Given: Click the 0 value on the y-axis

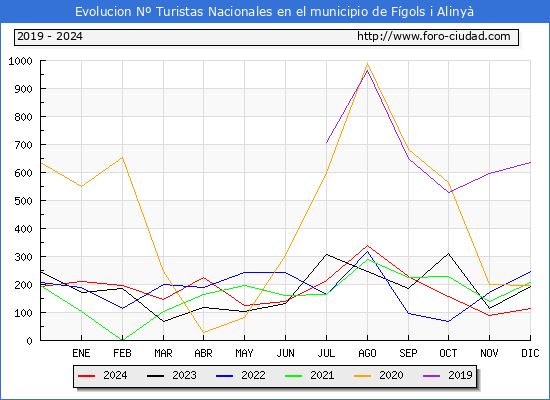Looking at the screenshot, I should coord(29,341).
